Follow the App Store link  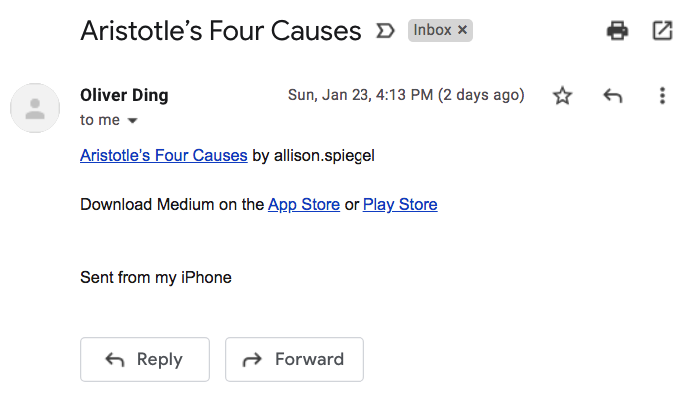click(x=304, y=204)
